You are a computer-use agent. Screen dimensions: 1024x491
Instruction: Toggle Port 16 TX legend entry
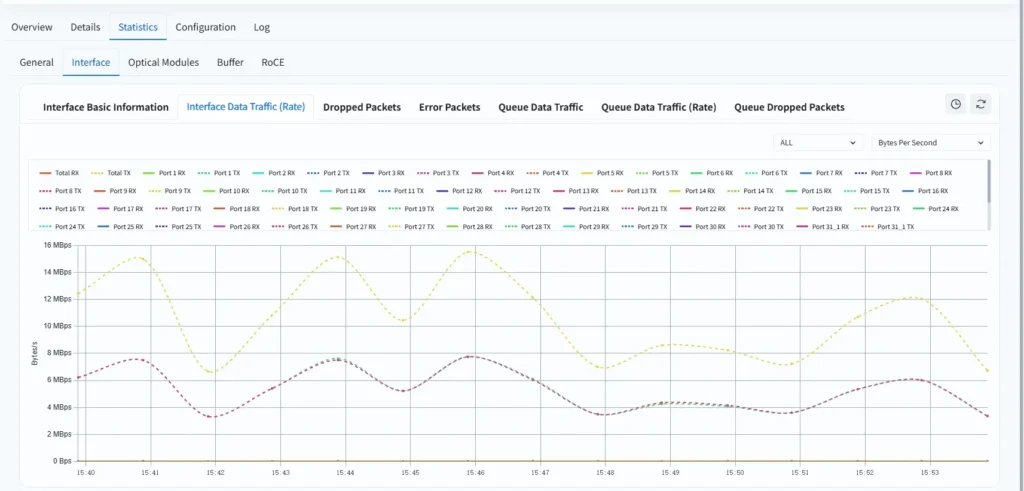59,209
